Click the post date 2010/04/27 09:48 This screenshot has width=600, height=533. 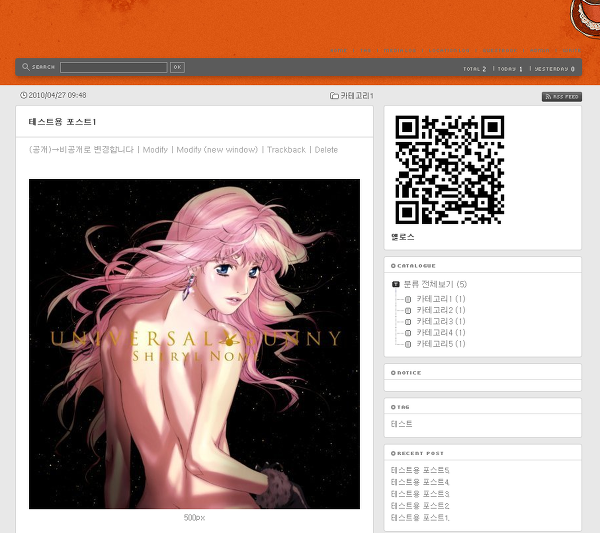57,95
